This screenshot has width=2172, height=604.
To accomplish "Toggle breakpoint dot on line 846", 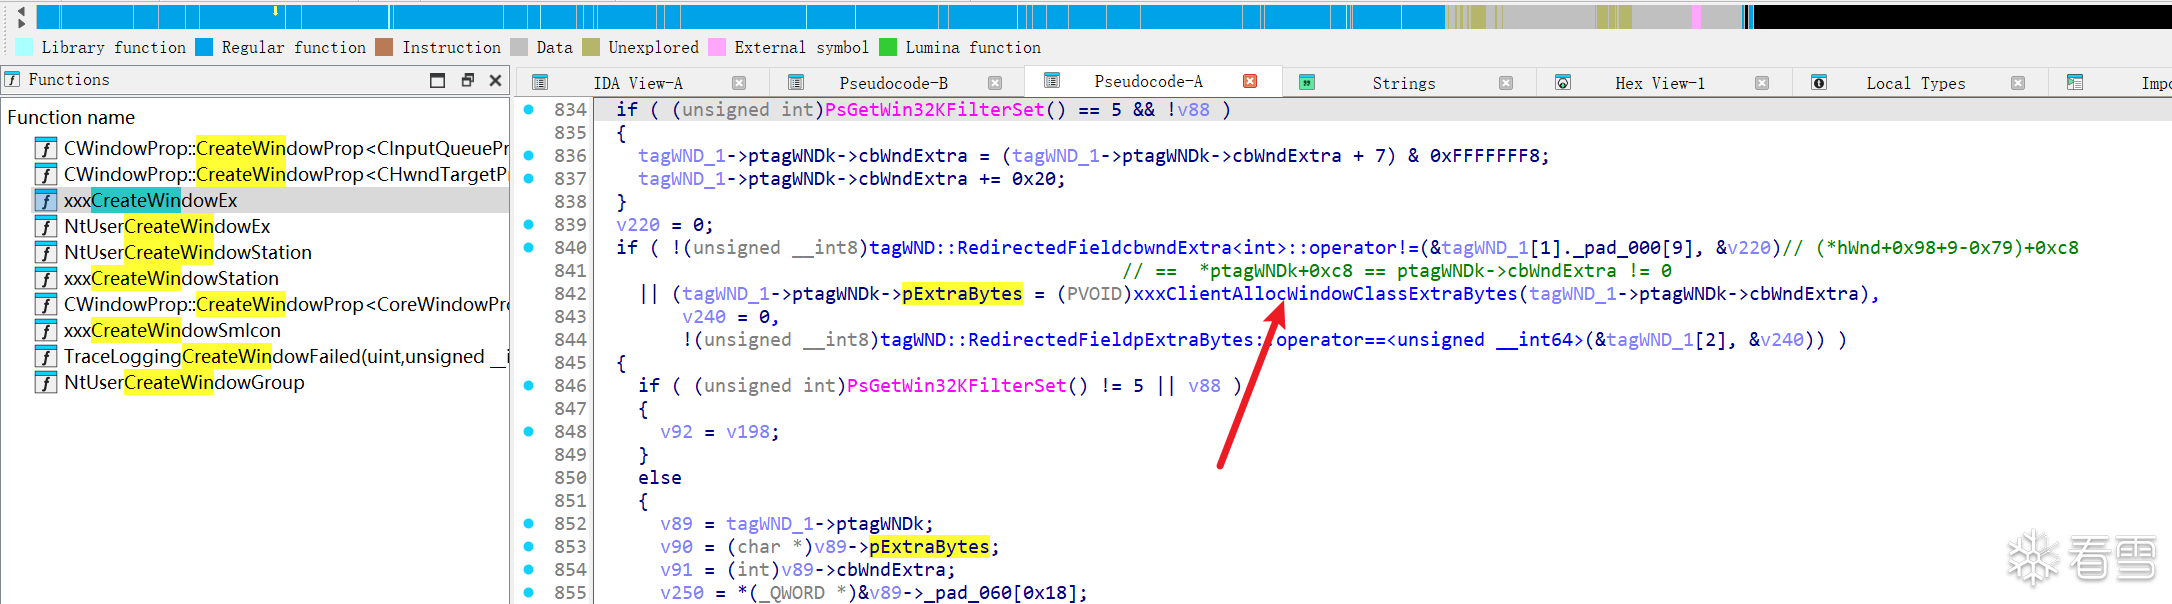I will tap(529, 385).
